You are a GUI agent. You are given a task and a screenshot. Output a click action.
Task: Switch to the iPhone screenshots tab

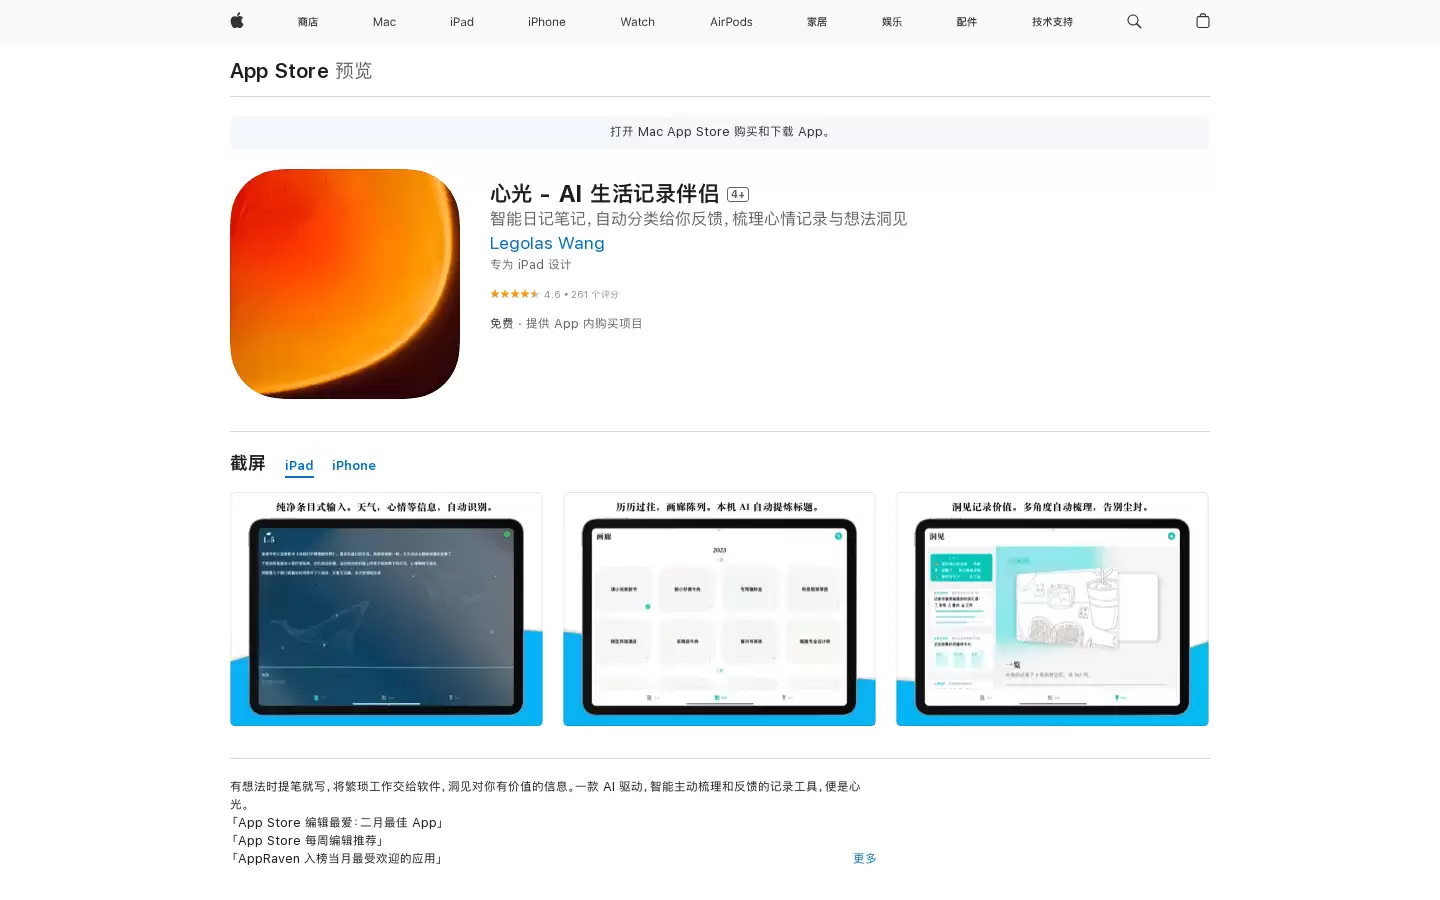coord(354,466)
